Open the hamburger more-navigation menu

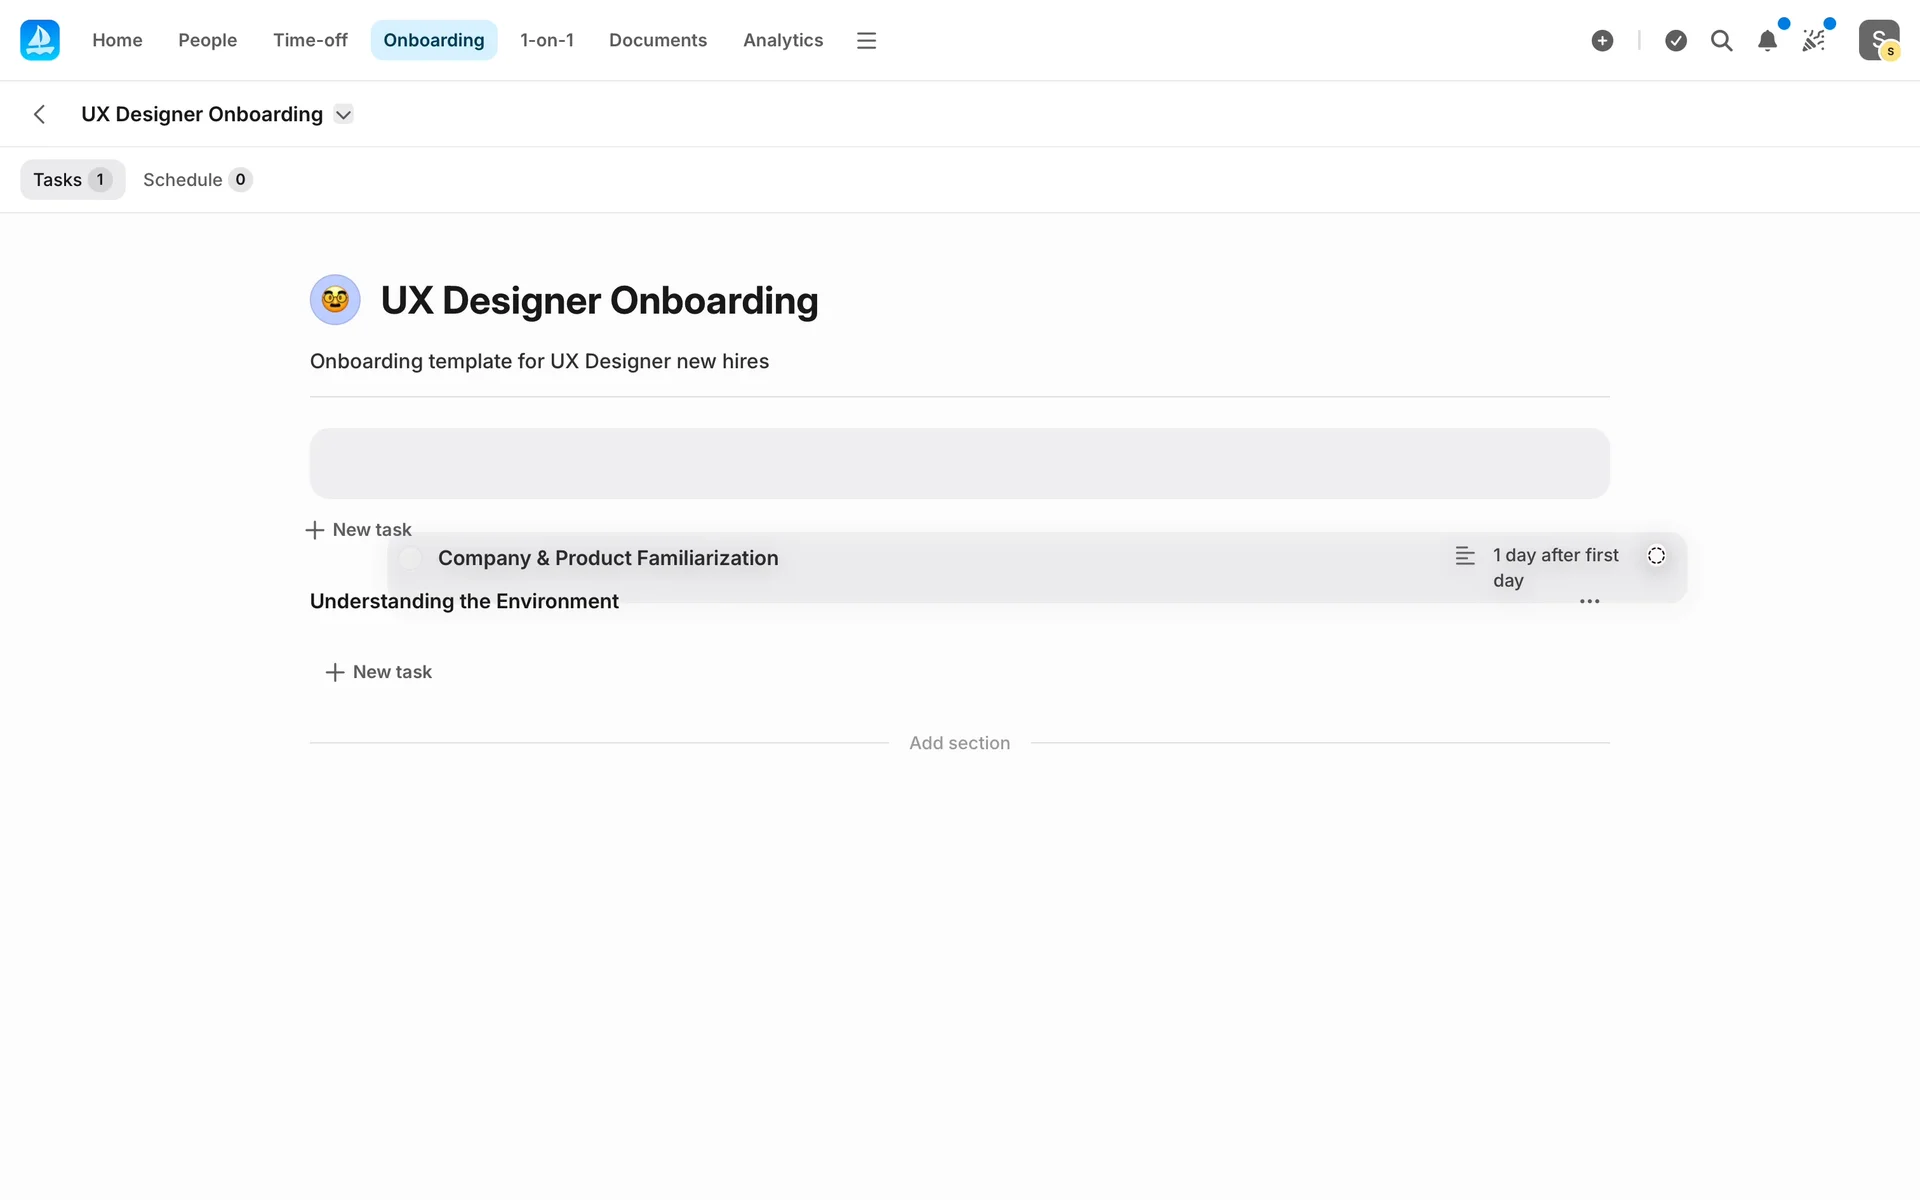tap(866, 40)
